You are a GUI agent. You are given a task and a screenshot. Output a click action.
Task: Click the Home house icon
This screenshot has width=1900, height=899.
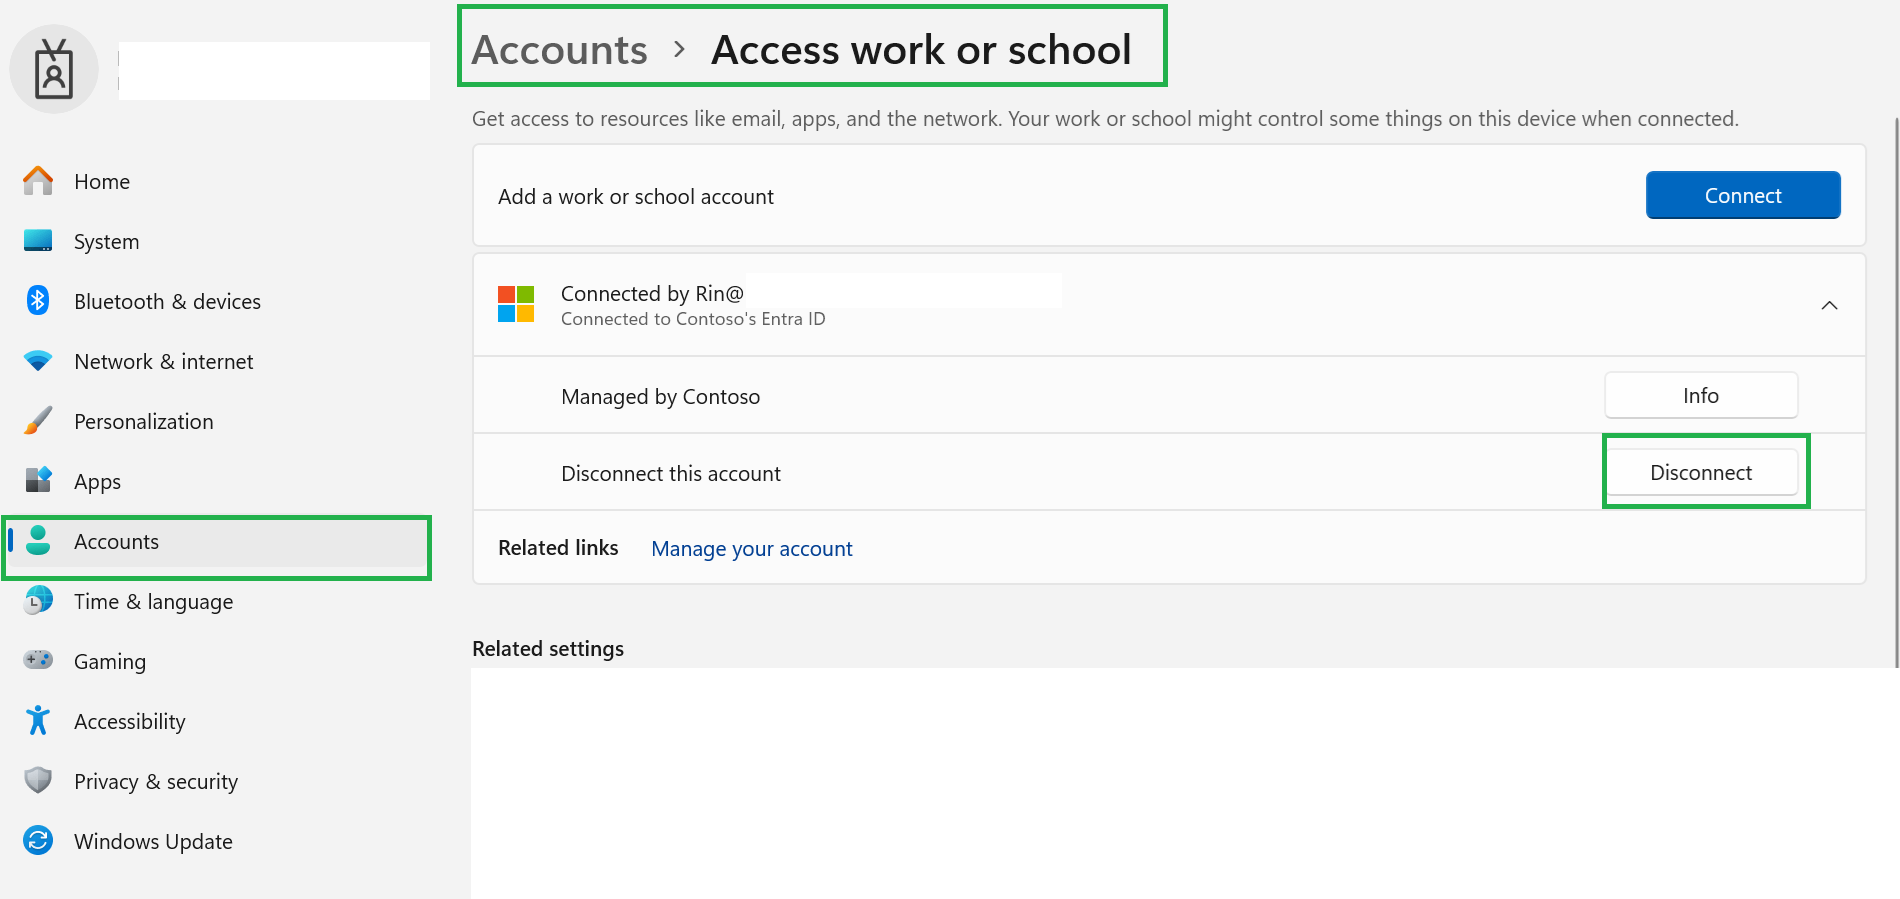[38, 181]
